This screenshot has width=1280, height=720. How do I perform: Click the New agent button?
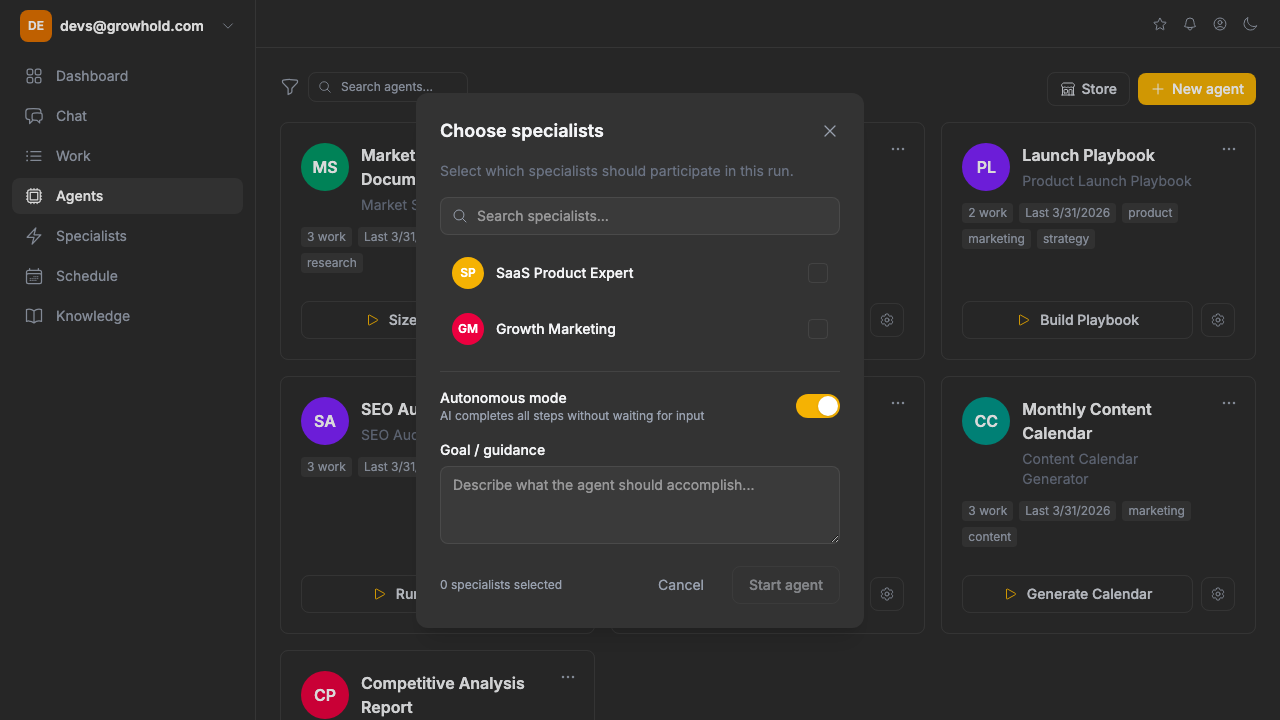point(1197,89)
